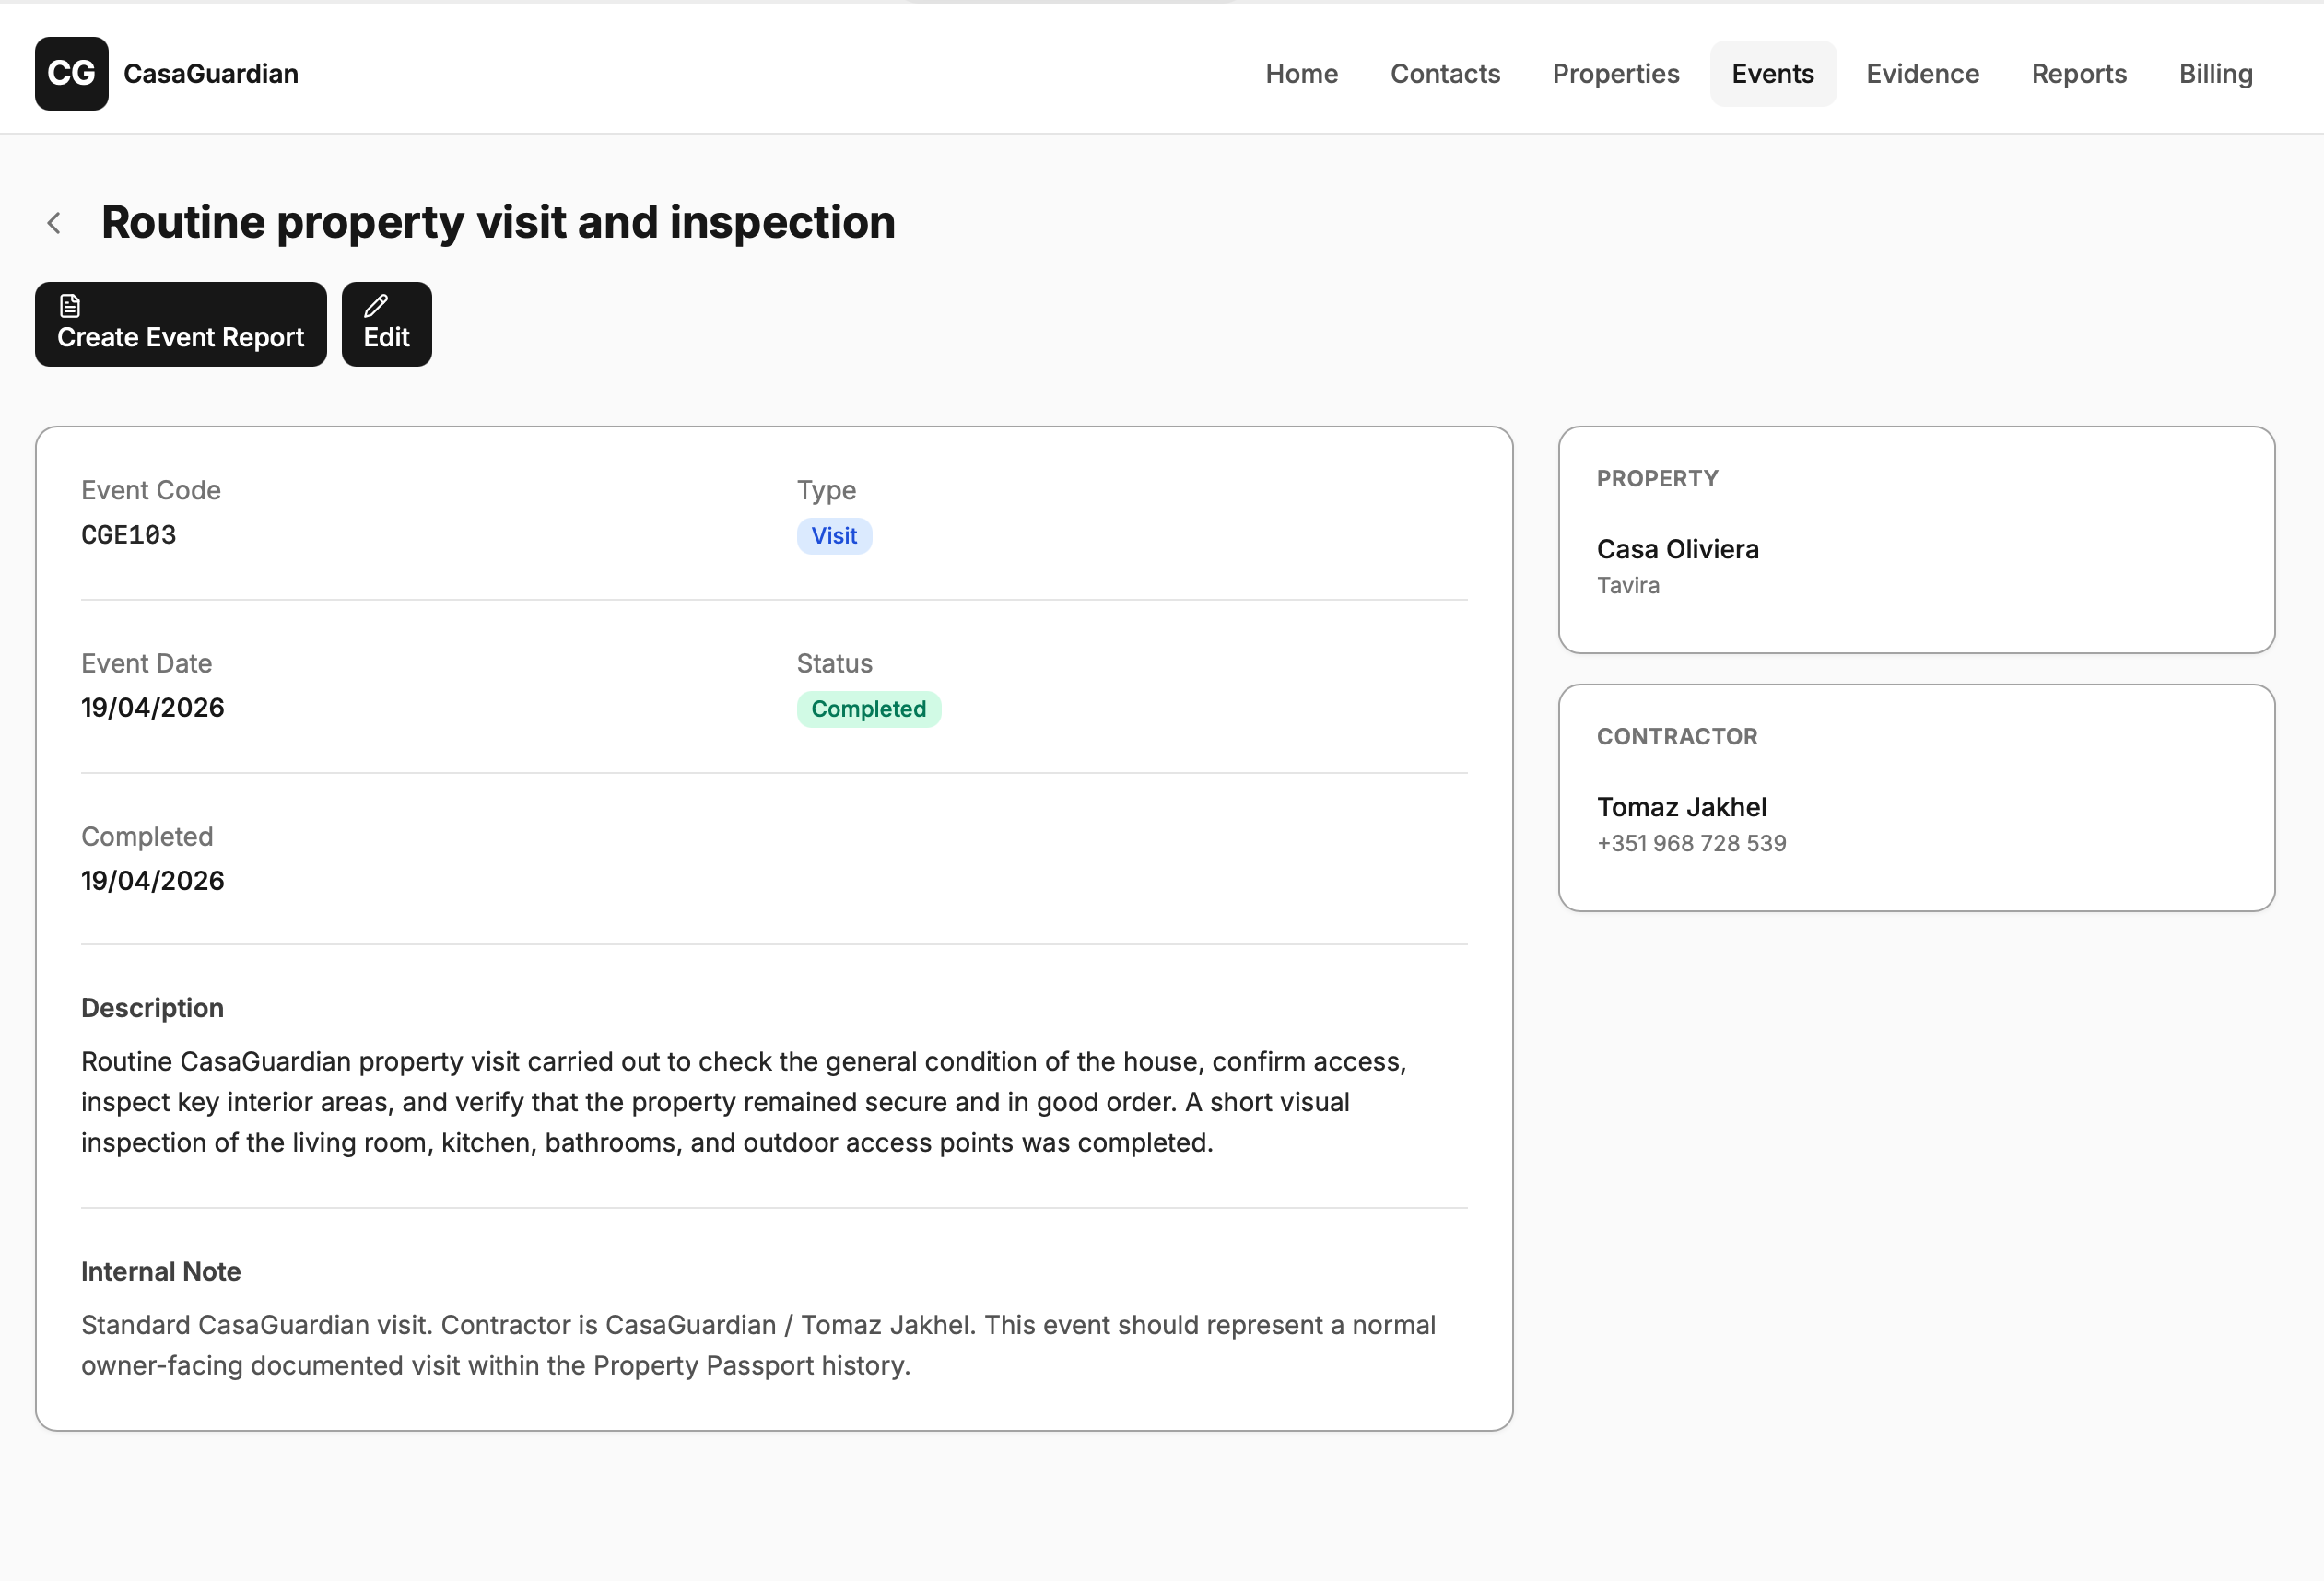Open the Casa Oliviera property card

pyautogui.click(x=1915, y=540)
